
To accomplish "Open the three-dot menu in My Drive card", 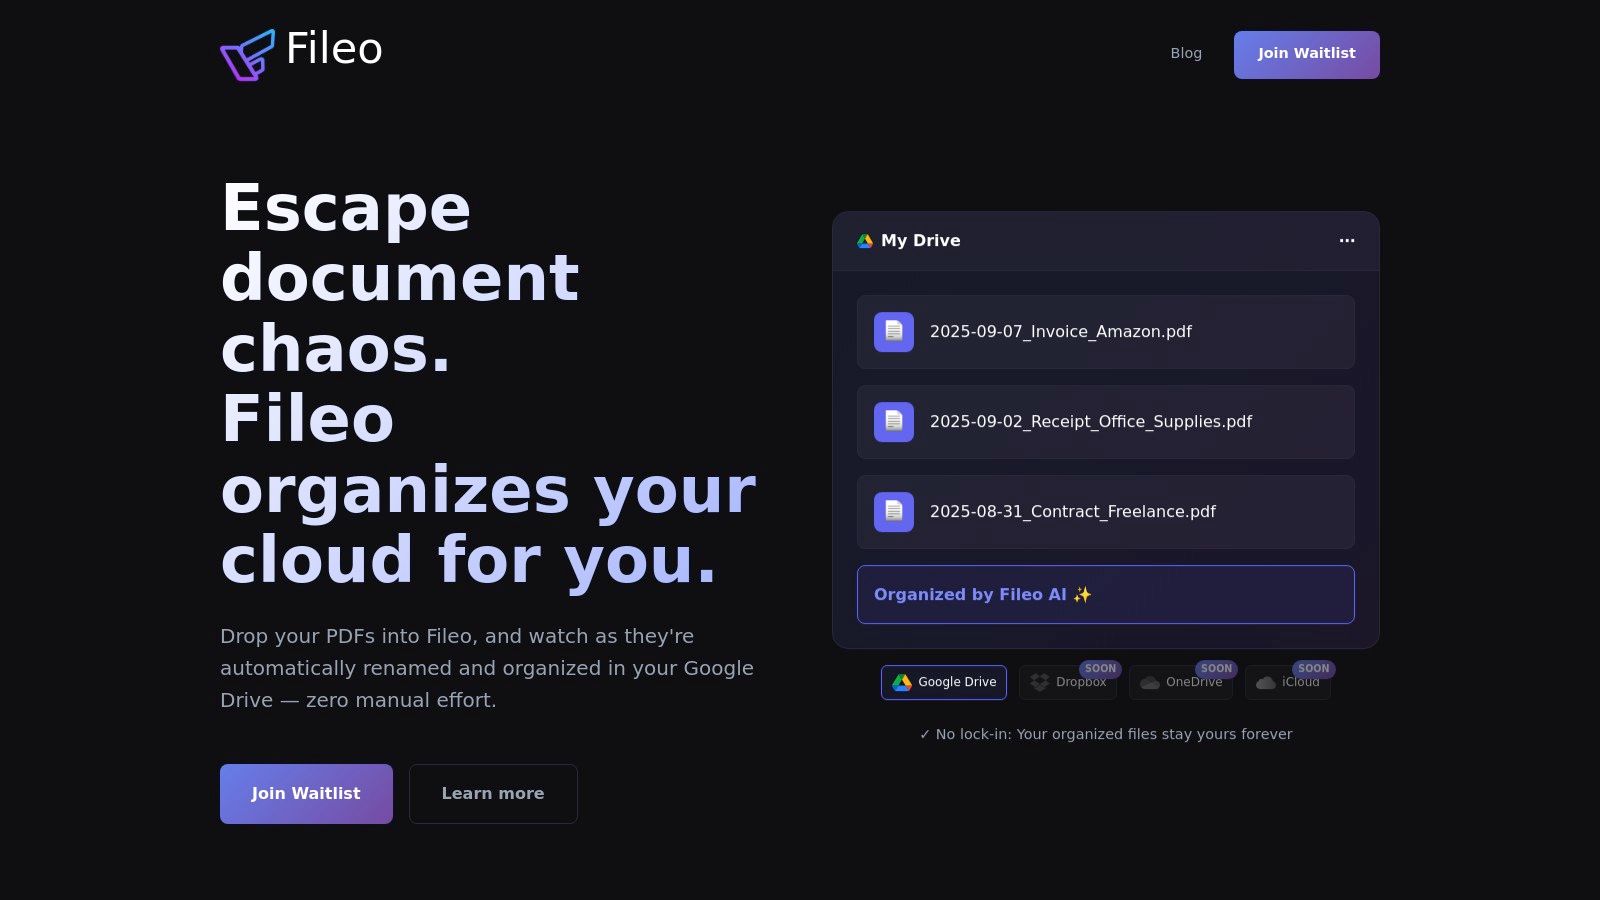I will pyautogui.click(x=1347, y=240).
